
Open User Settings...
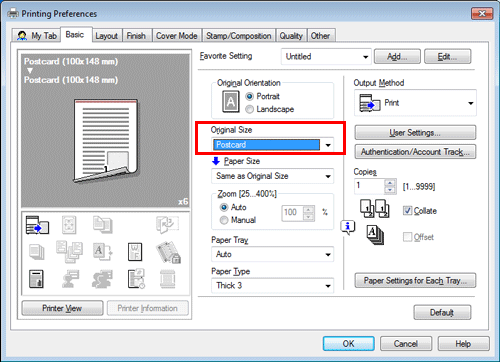point(415,133)
